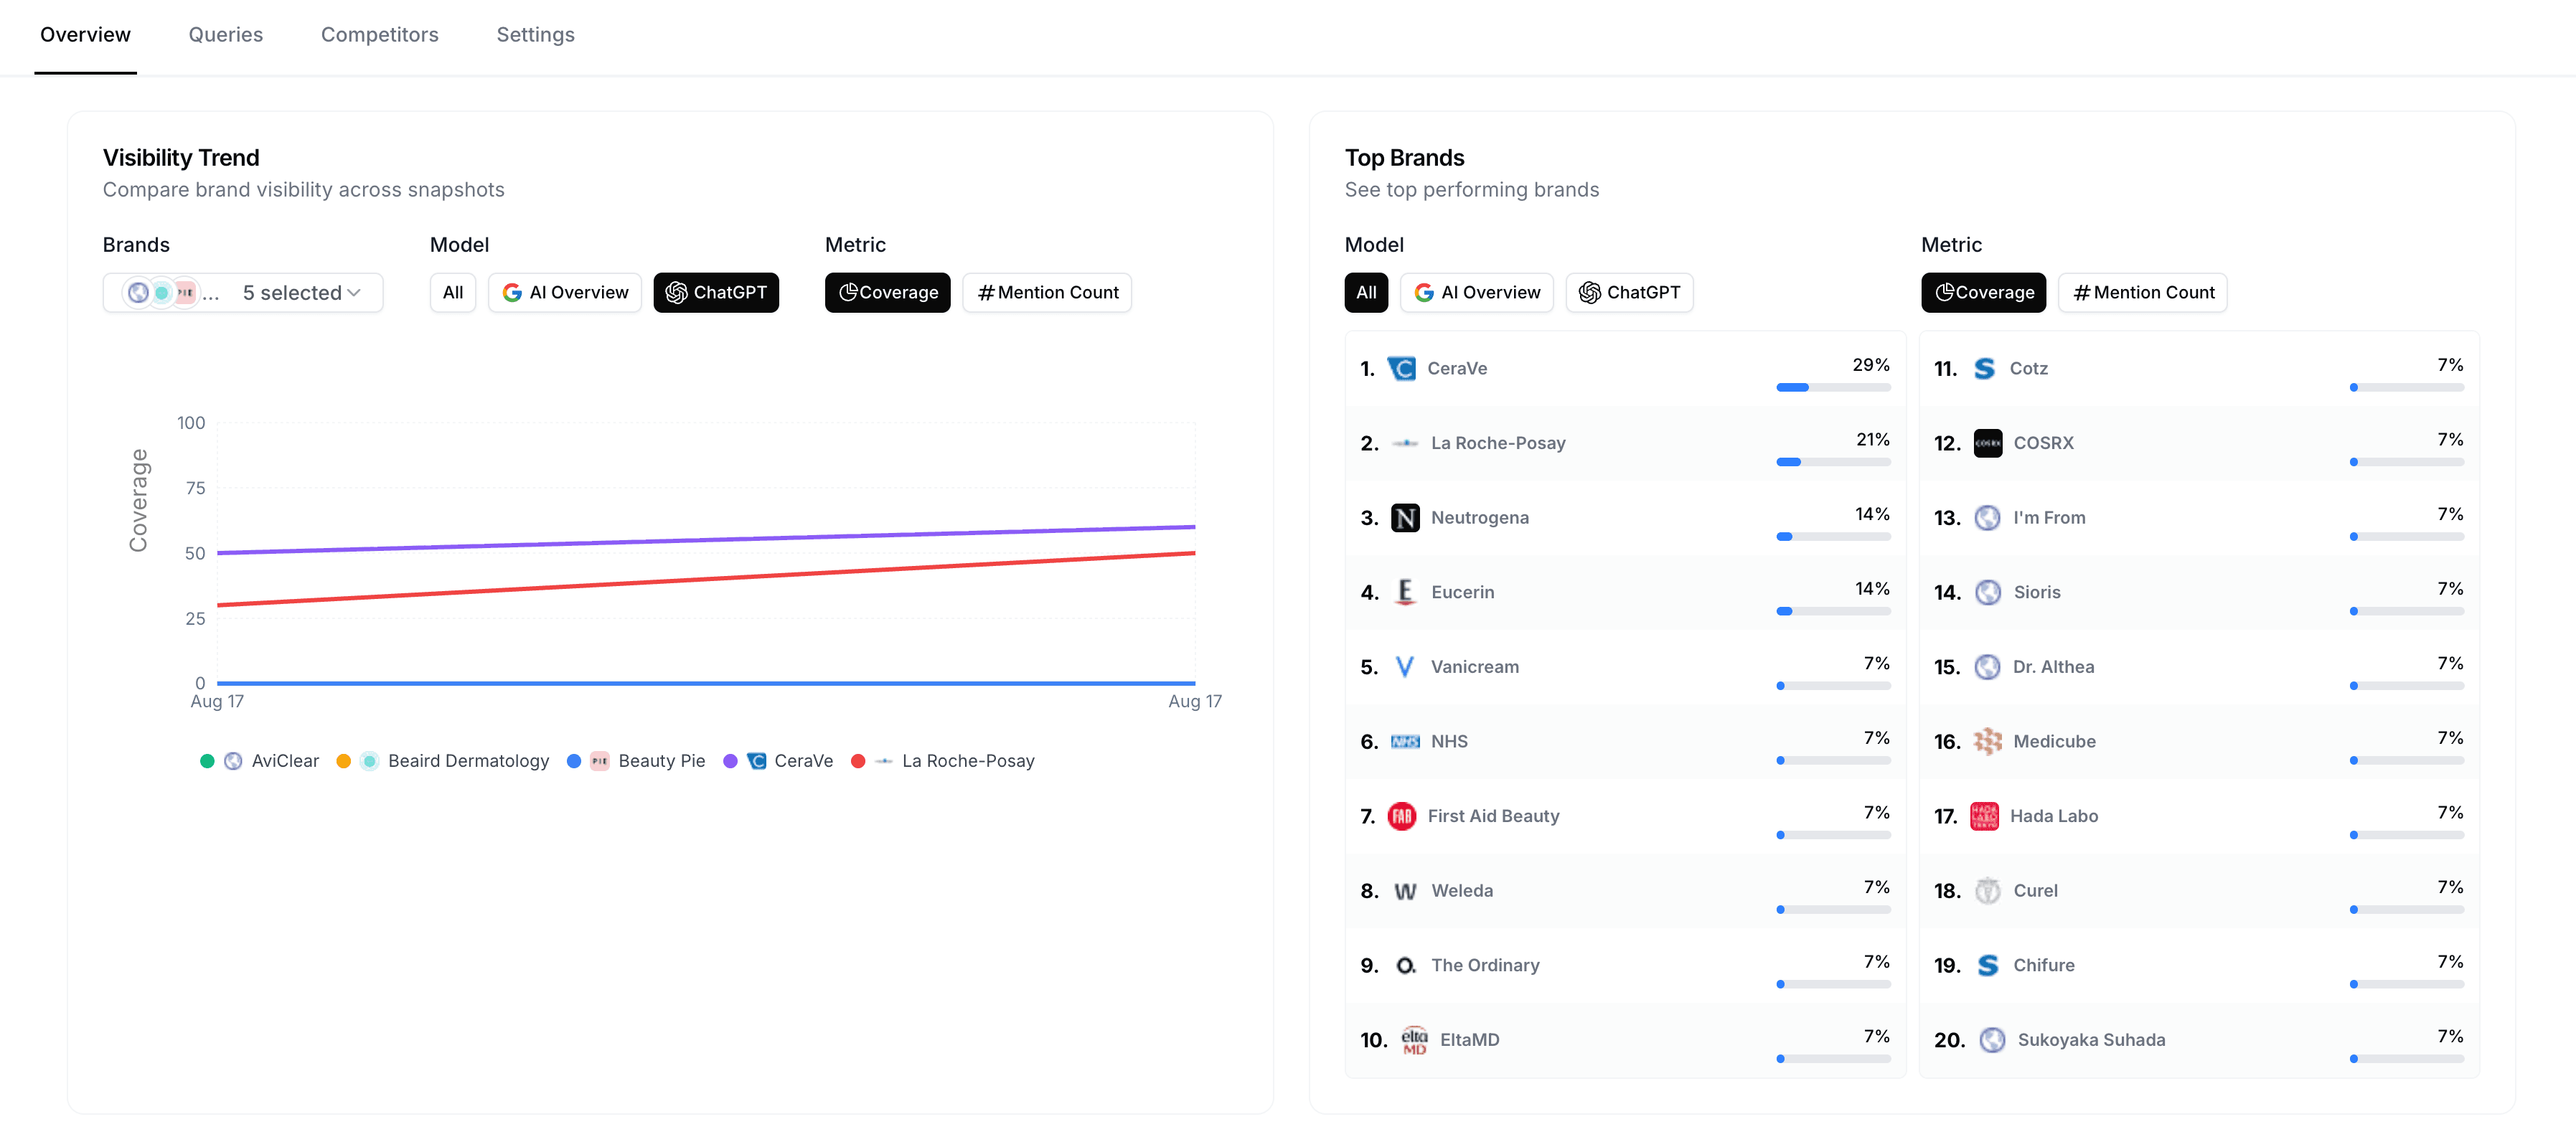Click La Roche-Posay red legend color dot
Viewport: 2576px width, 1142px height.
pos(858,761)
